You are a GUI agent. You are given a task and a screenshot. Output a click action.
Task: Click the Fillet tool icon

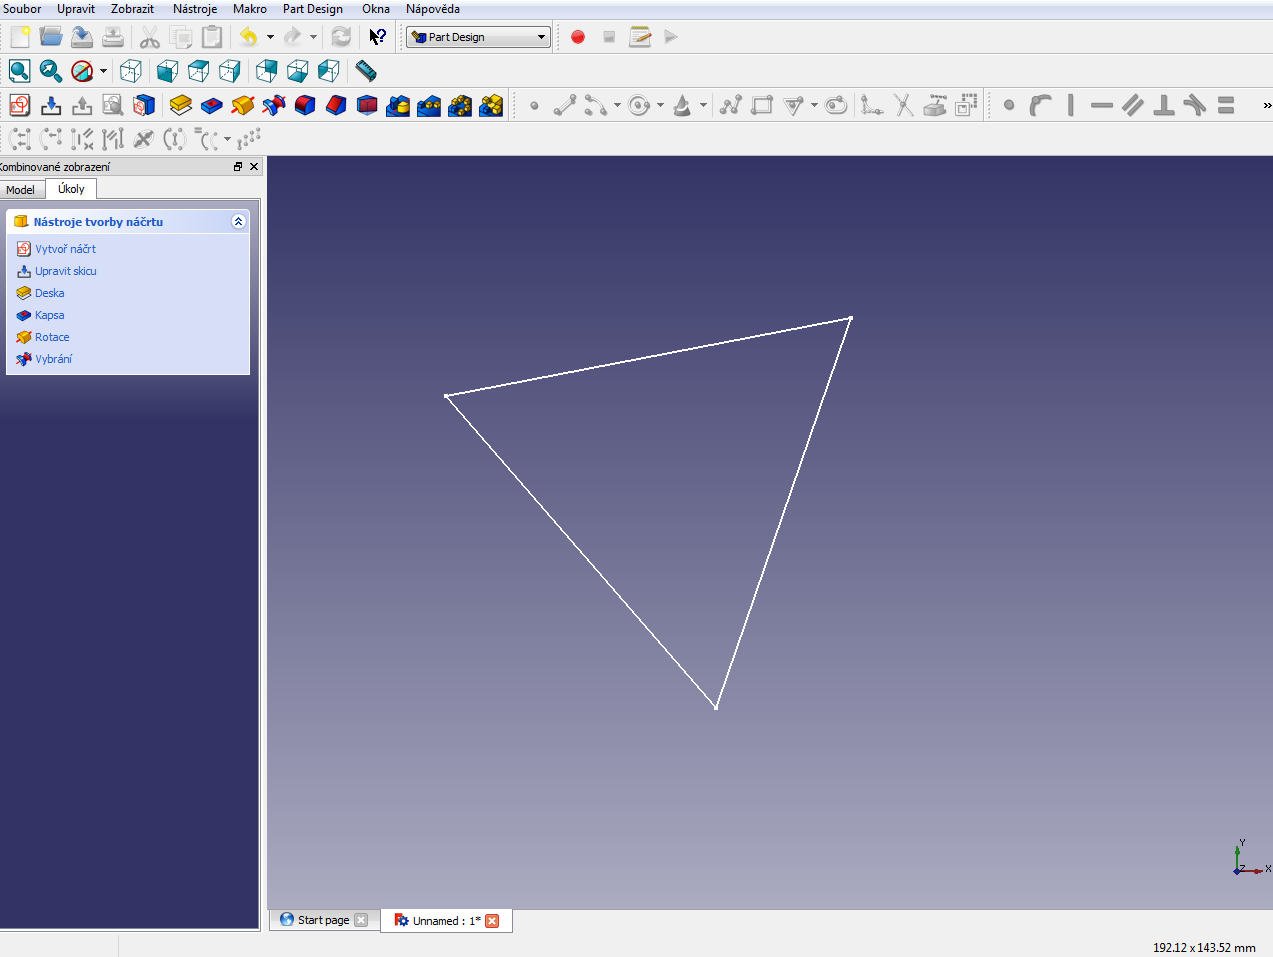tap(305, 105)
